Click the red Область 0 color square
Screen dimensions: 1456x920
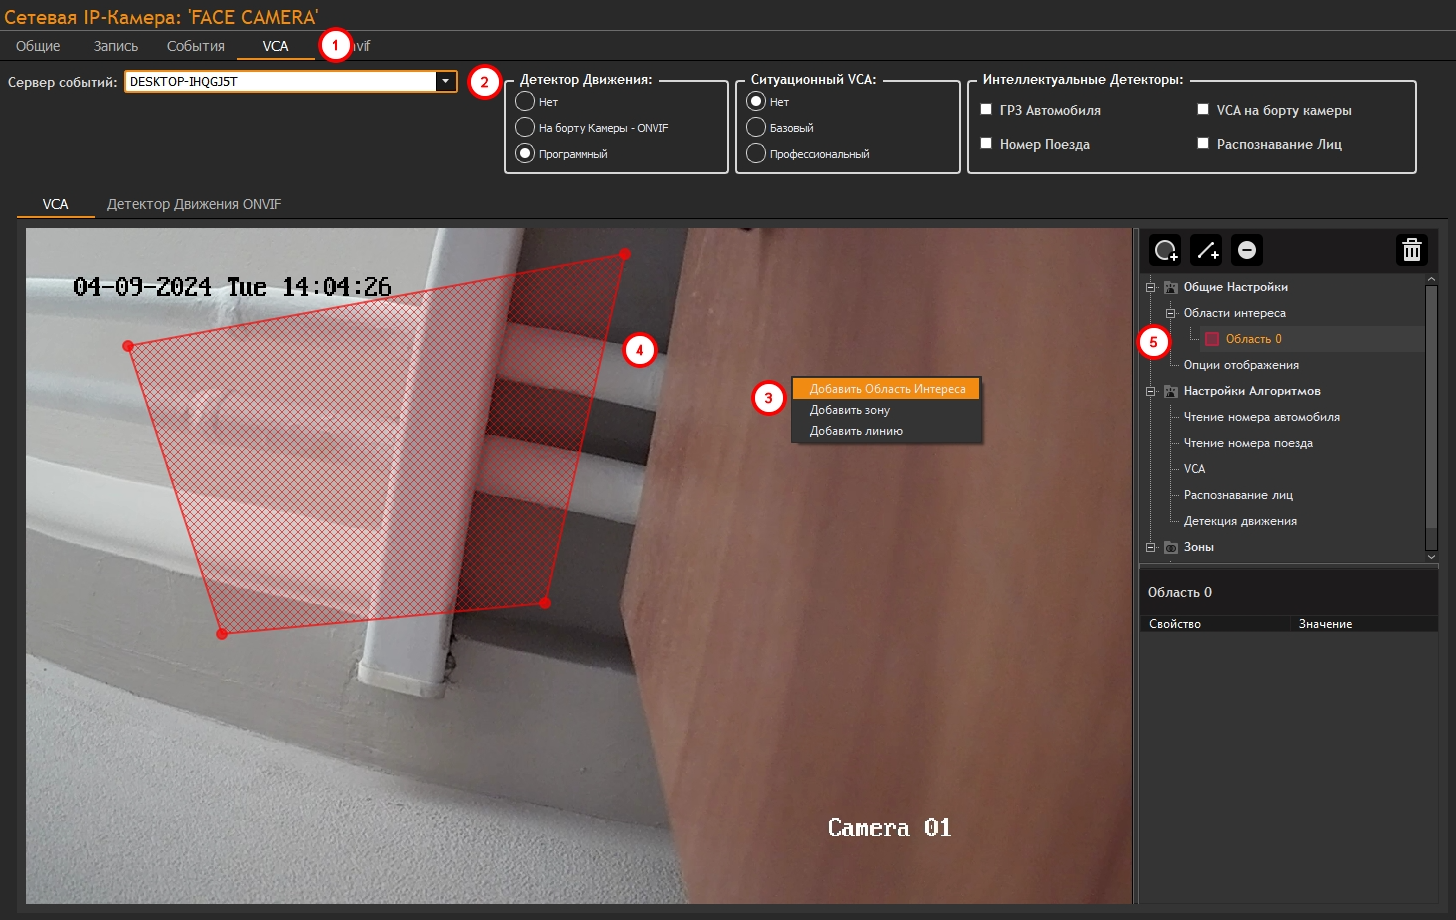click(1212, 339)
